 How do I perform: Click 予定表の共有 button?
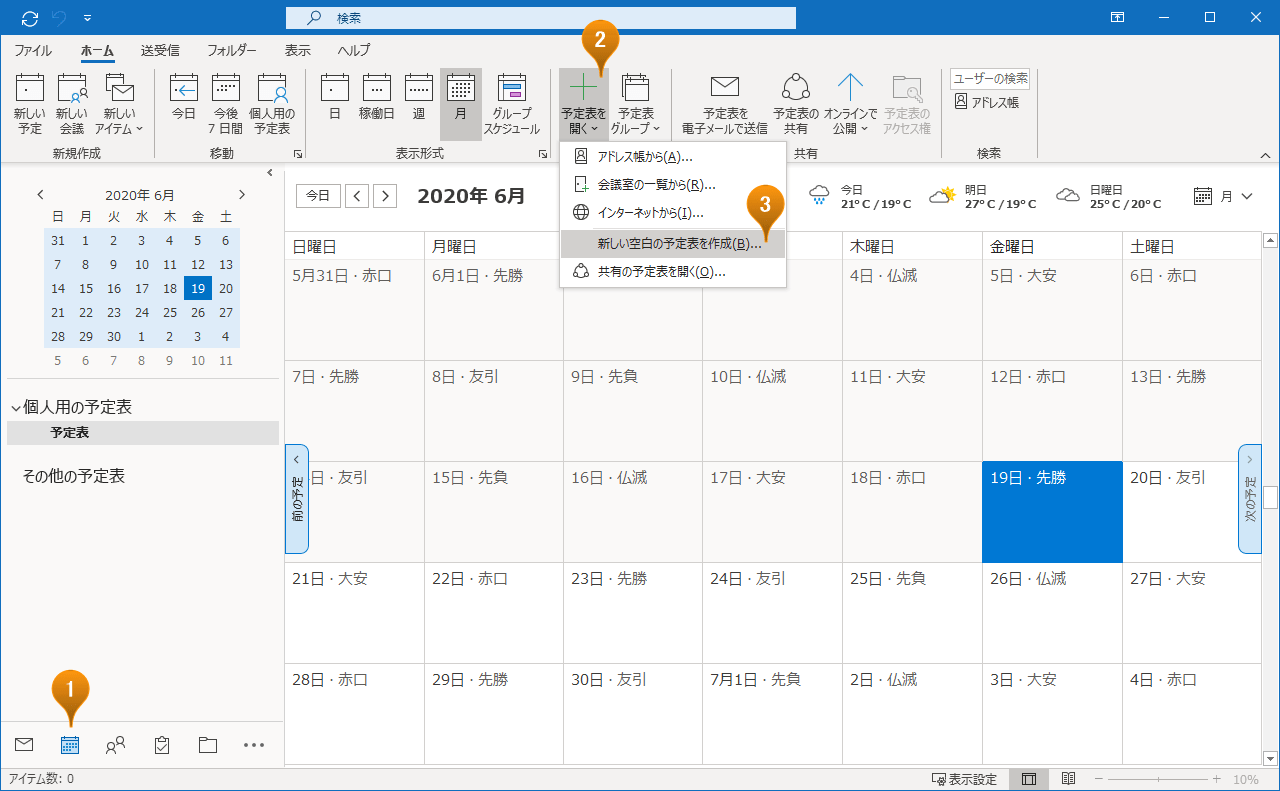tap(796, 104)
